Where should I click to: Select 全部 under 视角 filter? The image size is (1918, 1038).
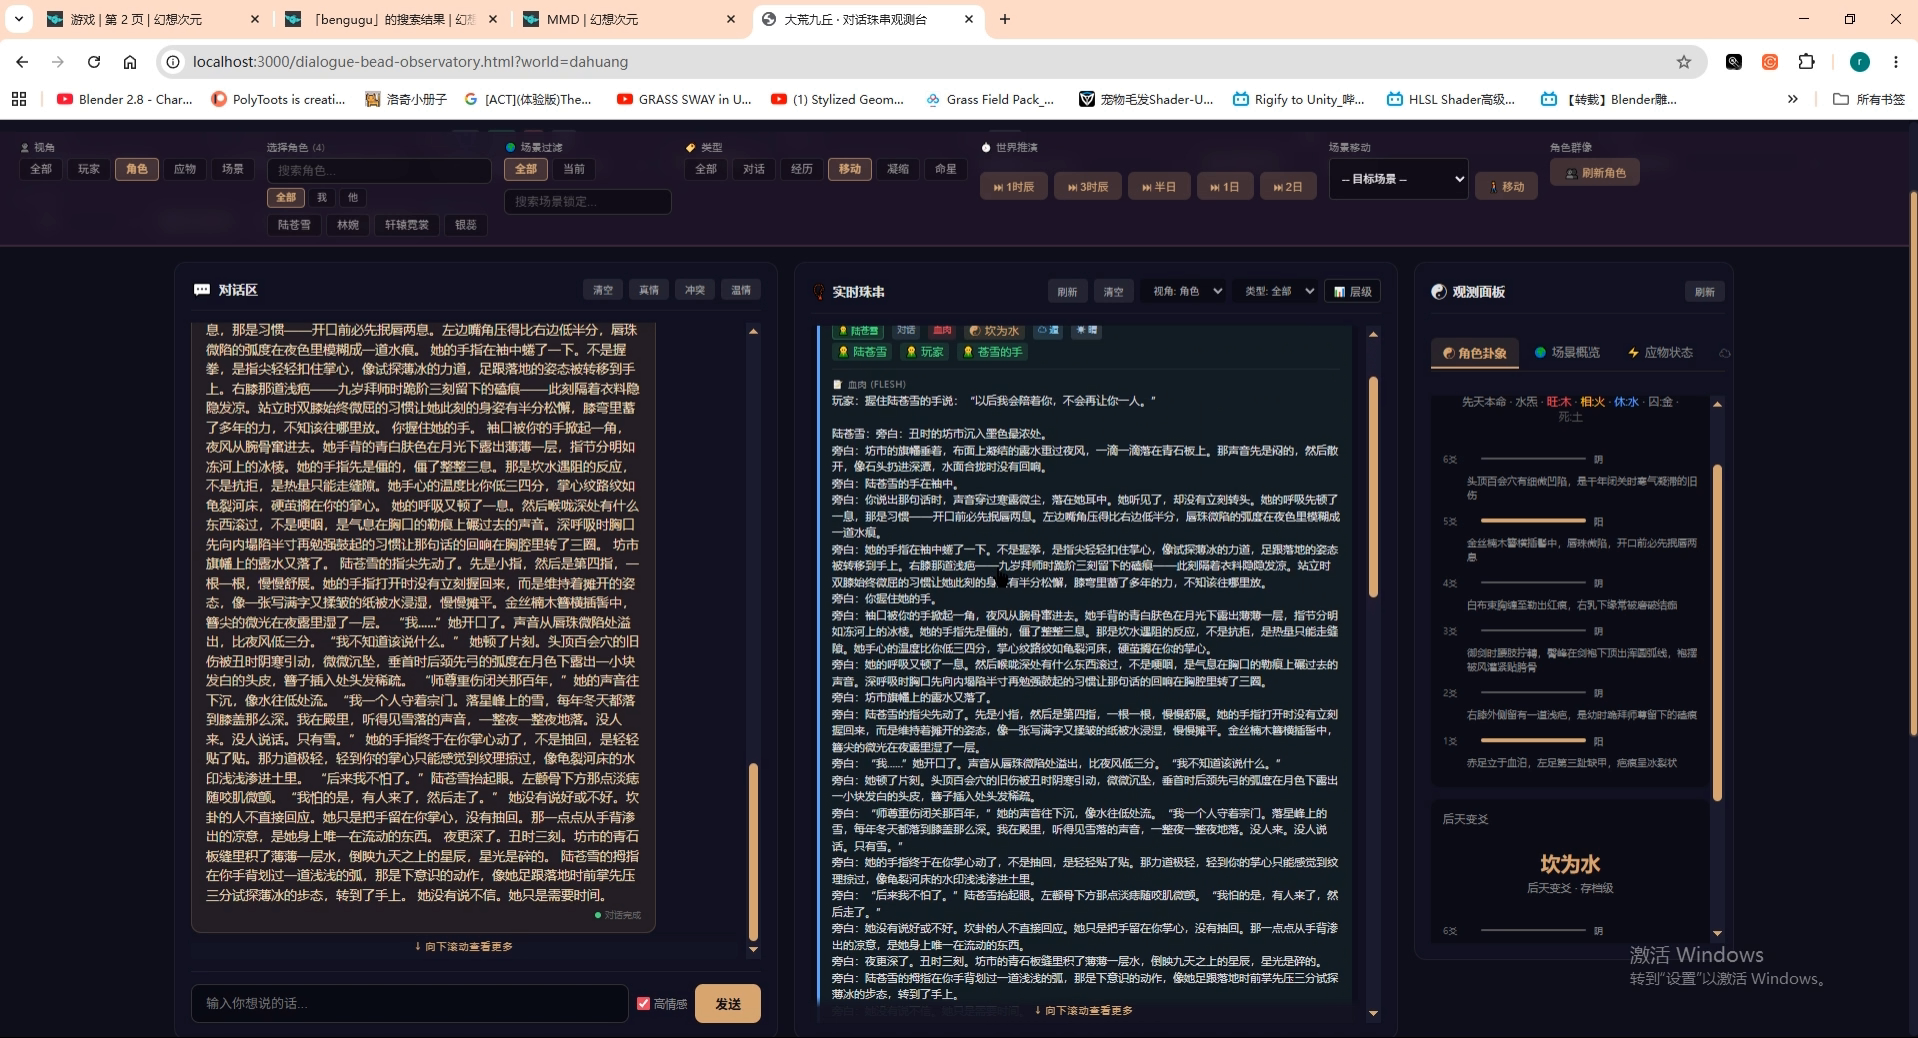tap(41, 169)
